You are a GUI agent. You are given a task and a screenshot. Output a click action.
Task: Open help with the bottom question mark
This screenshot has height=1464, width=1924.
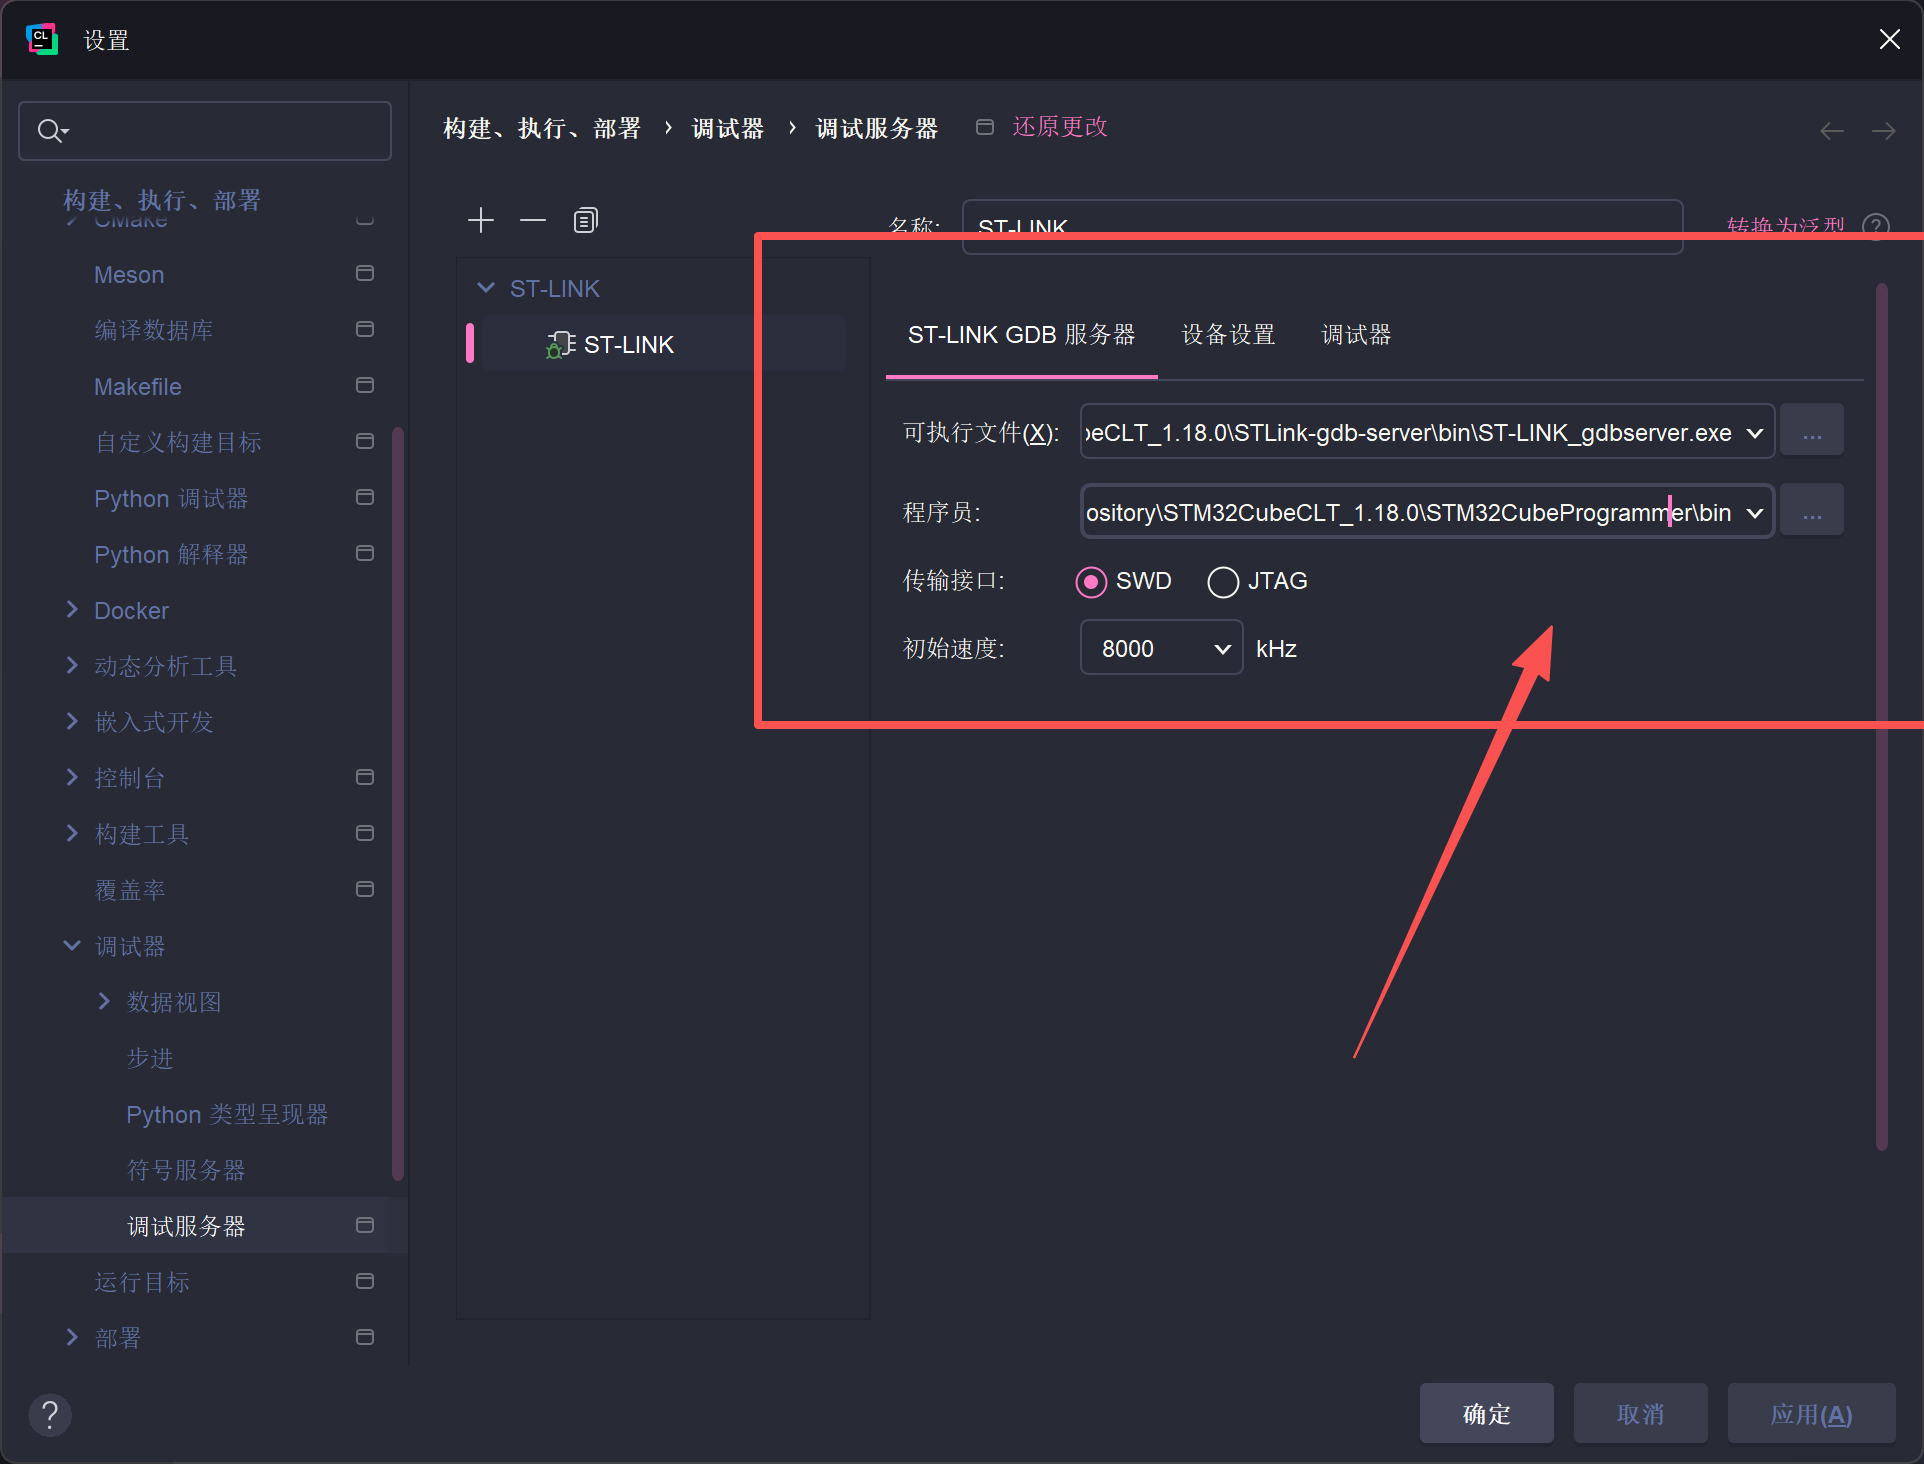point(50,1415)
